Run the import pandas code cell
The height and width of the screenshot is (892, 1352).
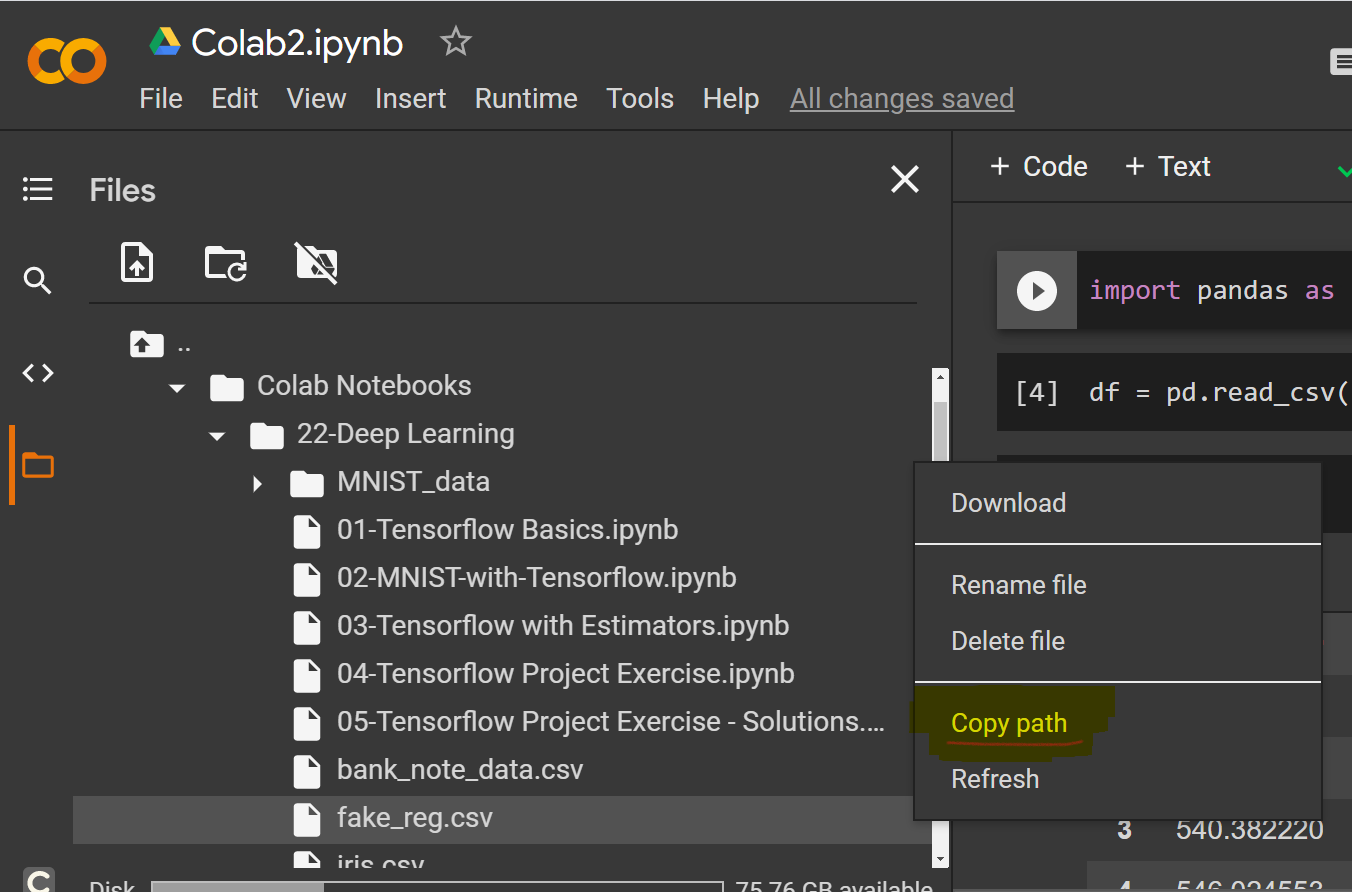coord(1036,290)
